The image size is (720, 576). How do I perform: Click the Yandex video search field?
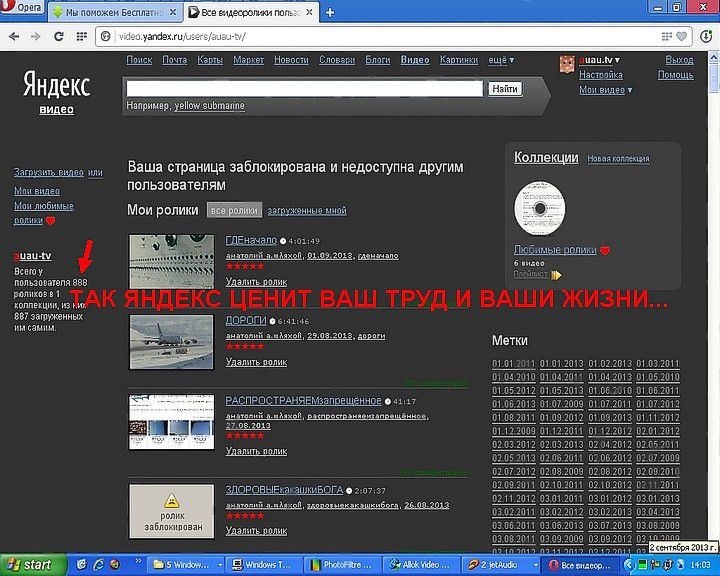click(x=305, y=89)
